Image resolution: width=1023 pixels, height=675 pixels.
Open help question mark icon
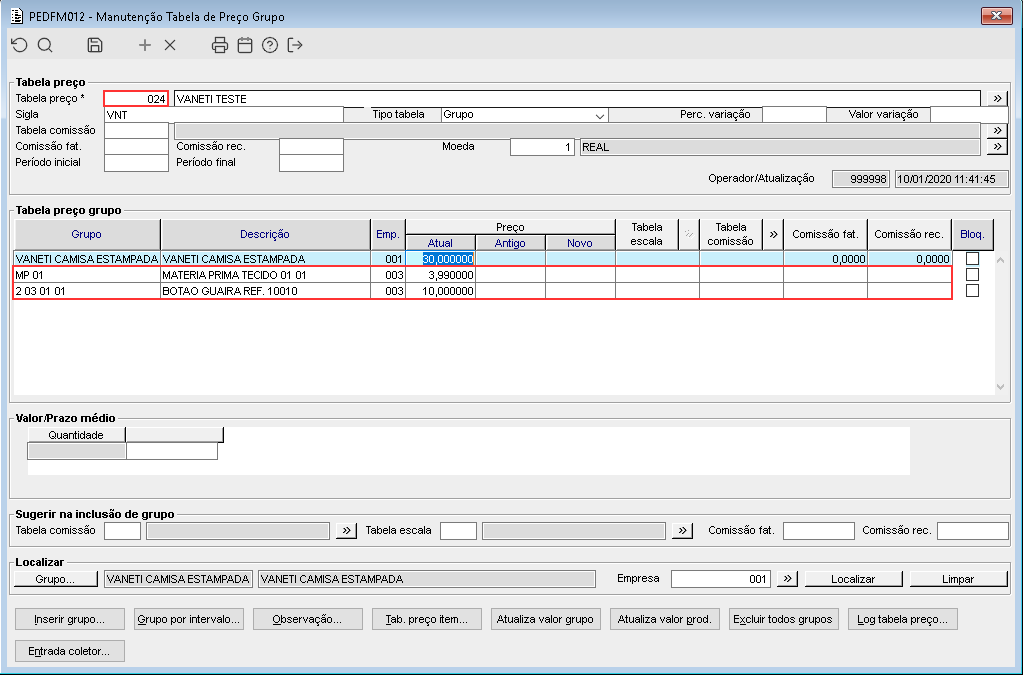pyautogui.click(x=270, y=45)
